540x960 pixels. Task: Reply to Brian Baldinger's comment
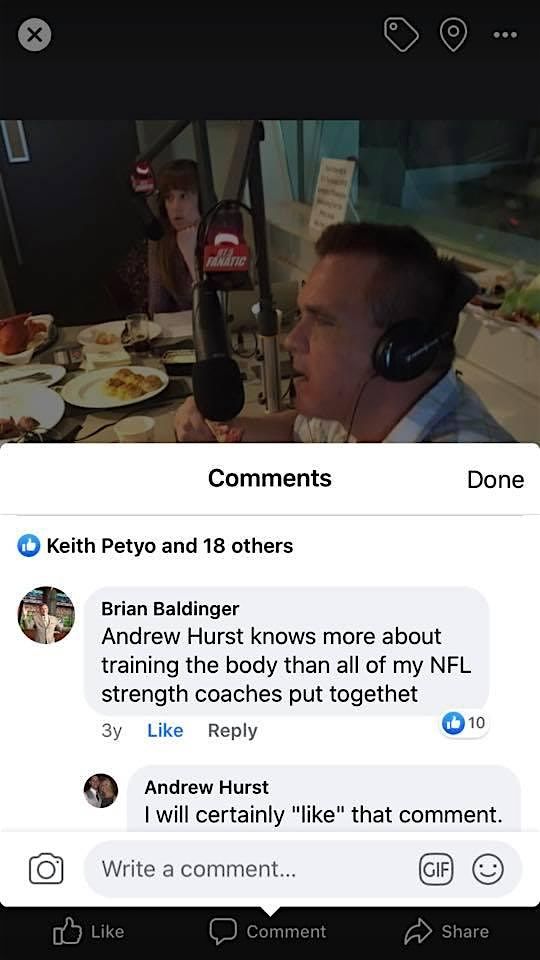(x=233, y=730)
